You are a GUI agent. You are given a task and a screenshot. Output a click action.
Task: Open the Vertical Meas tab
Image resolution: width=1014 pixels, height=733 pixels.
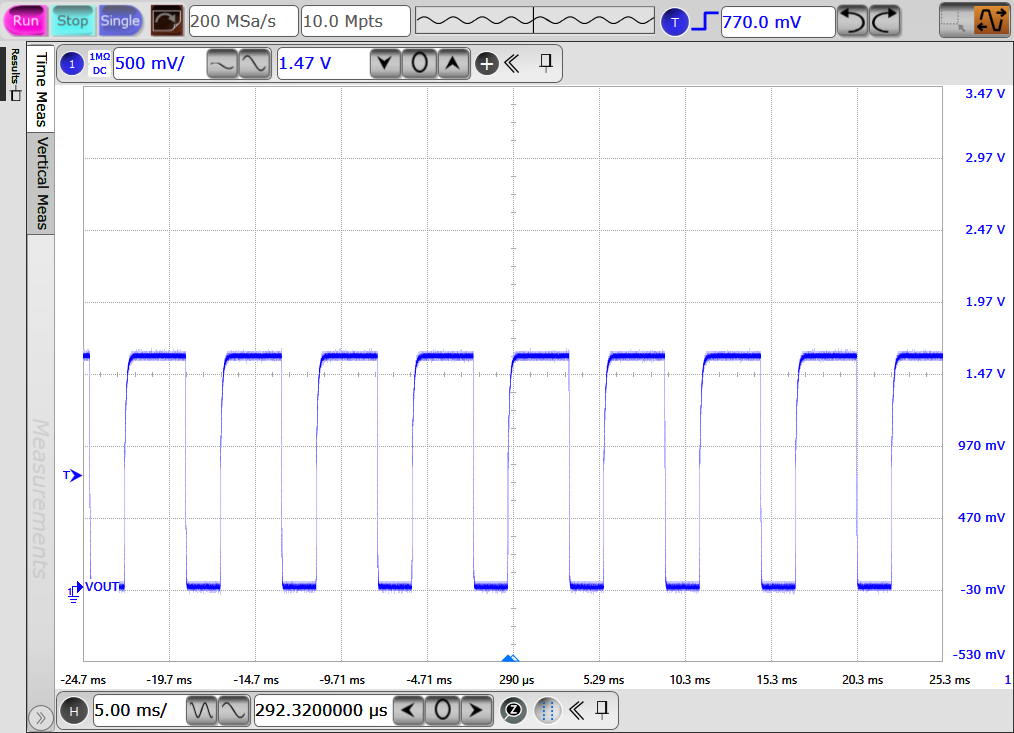coord(41,182)
